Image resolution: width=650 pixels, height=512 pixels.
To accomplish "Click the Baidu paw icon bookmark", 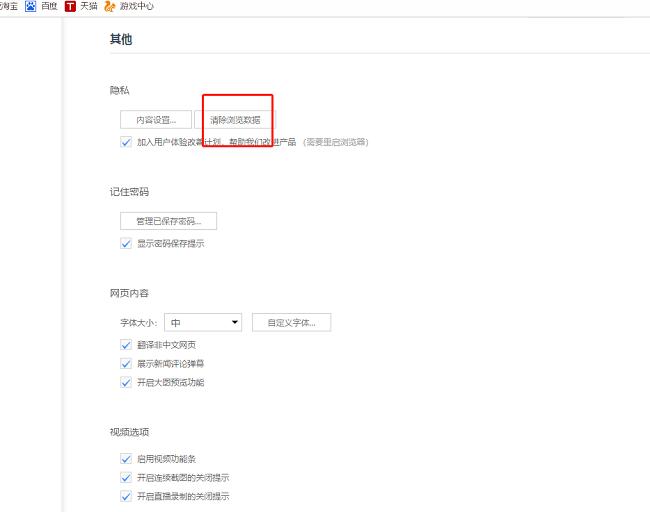I will [x=30, y=6].
